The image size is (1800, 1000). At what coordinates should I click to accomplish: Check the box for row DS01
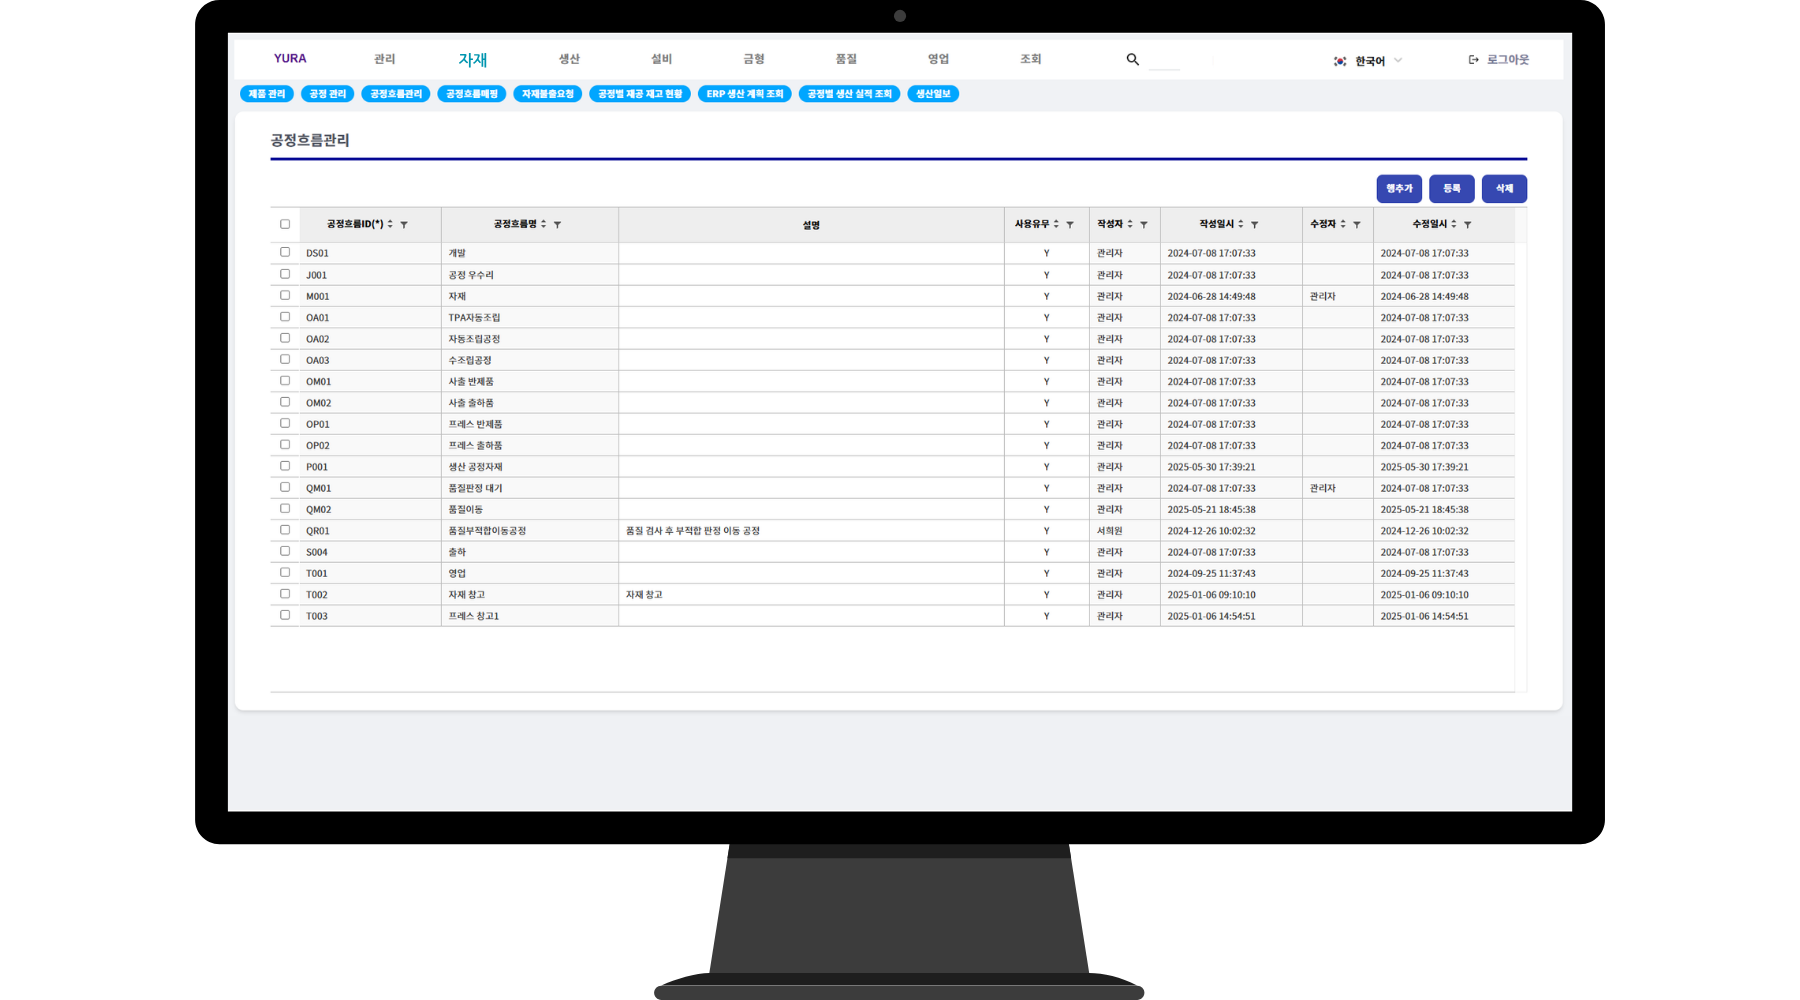click(x=285, y=252)
